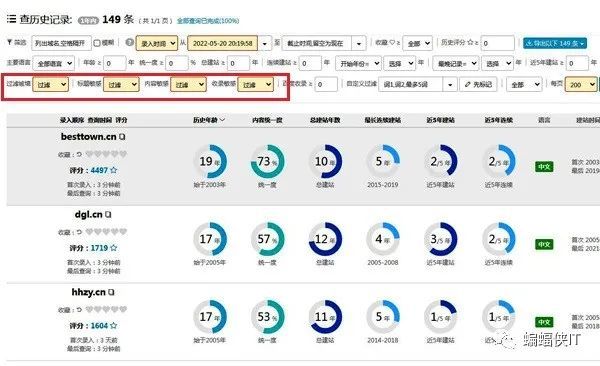Open score link 1719 for dgl.cn

tap(99, 248)
